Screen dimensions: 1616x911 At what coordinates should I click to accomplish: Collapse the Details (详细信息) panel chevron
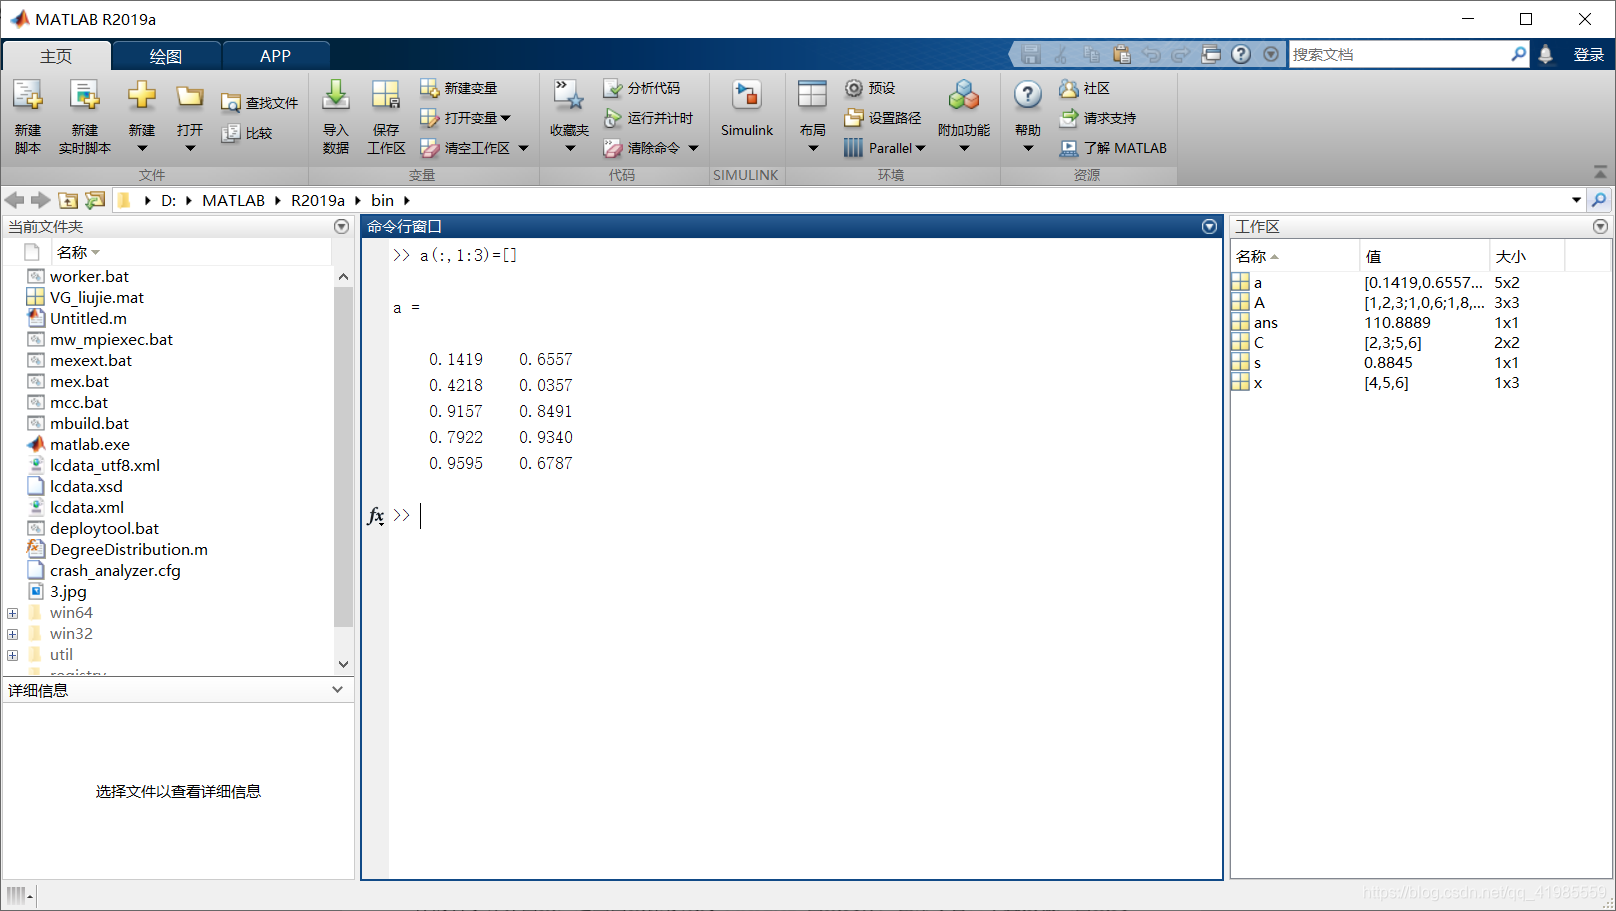(x=337, y=690)
